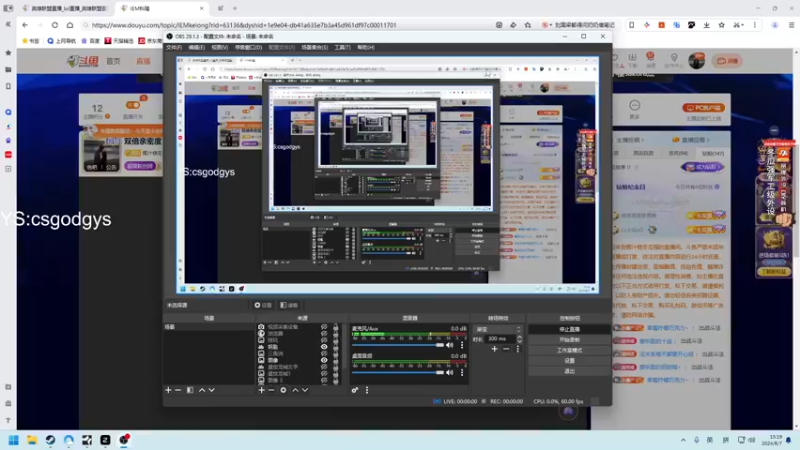Enable 工作室模式 studio mode
The image size is (800, 450).
(x=569, y=350)
